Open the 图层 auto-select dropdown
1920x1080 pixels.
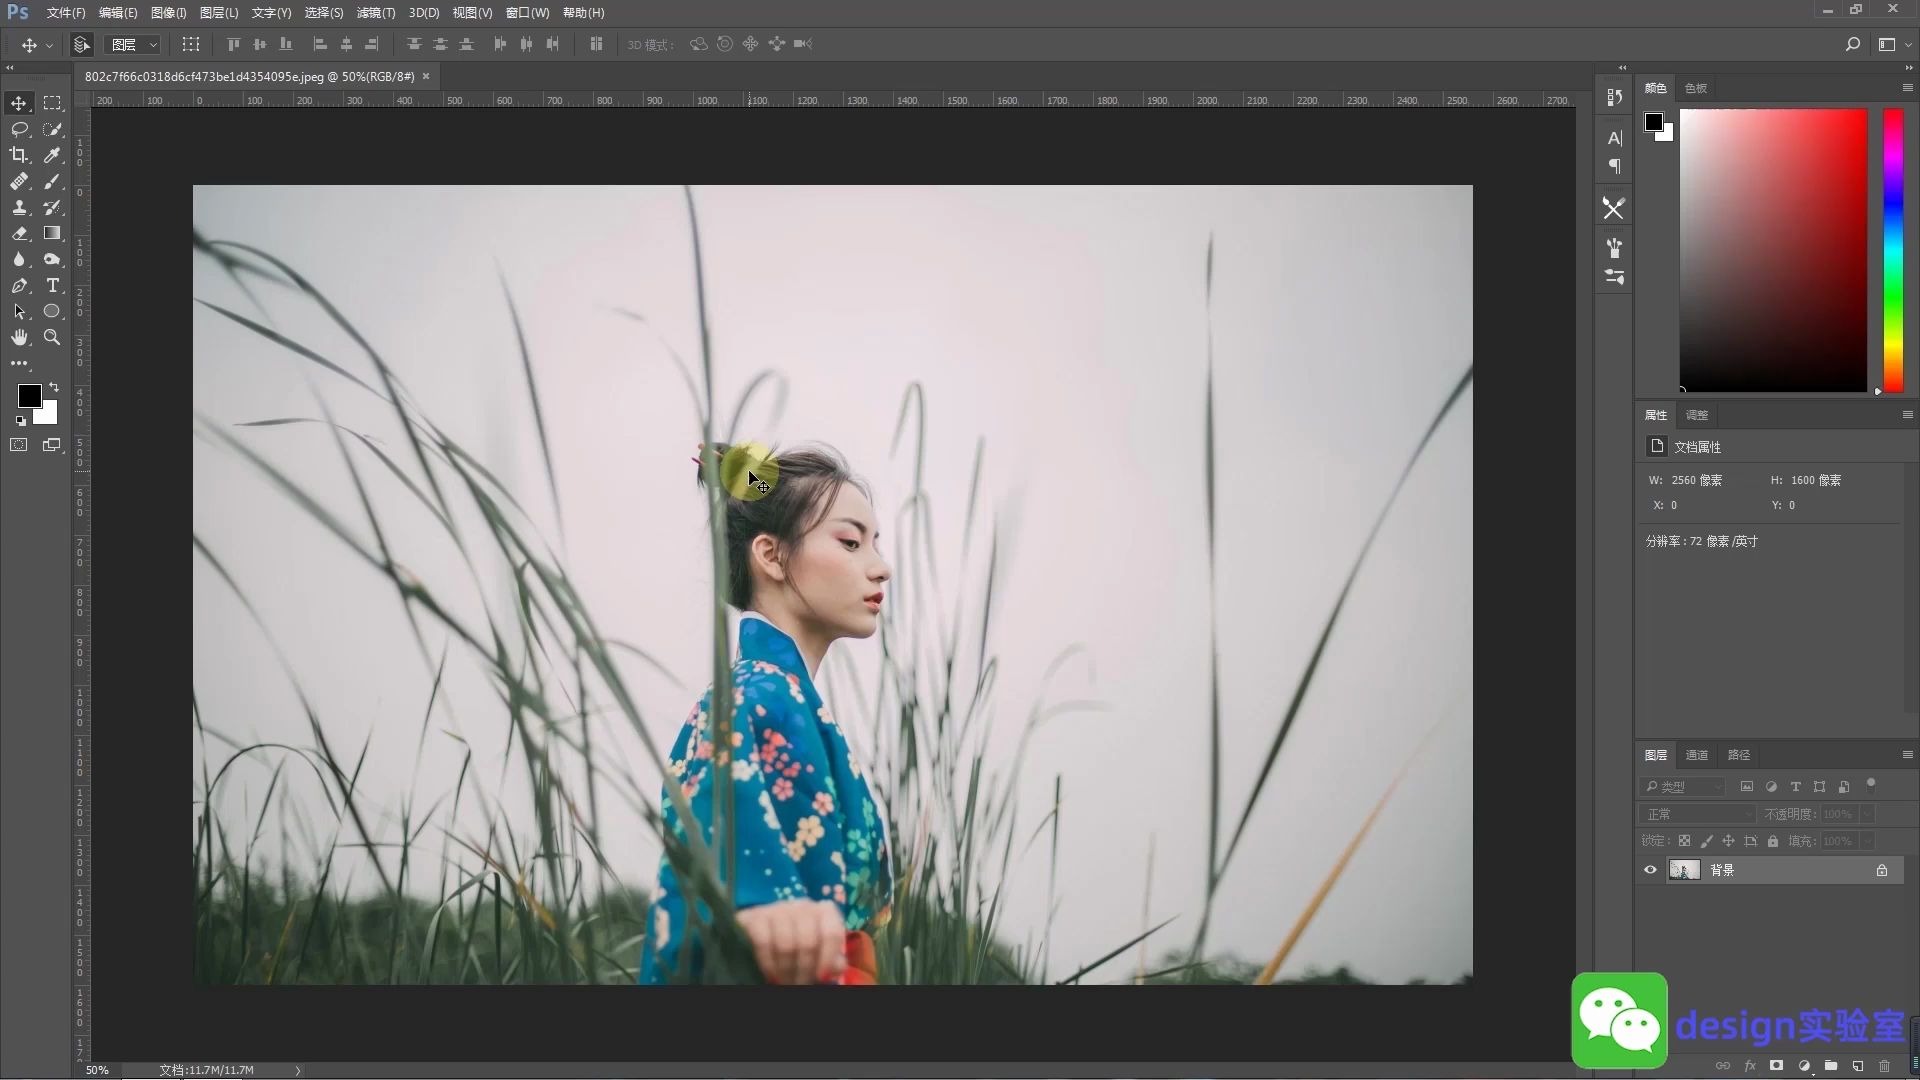point(134,44)
